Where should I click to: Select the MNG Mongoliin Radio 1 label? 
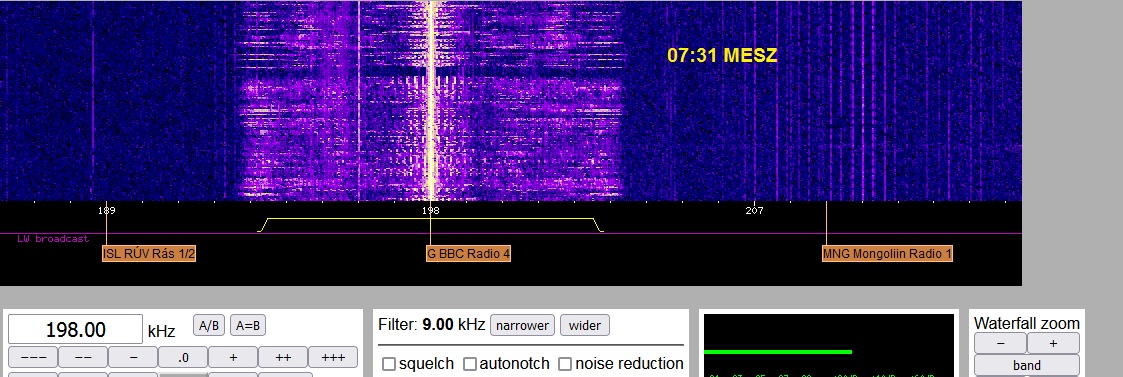point(887,254)
